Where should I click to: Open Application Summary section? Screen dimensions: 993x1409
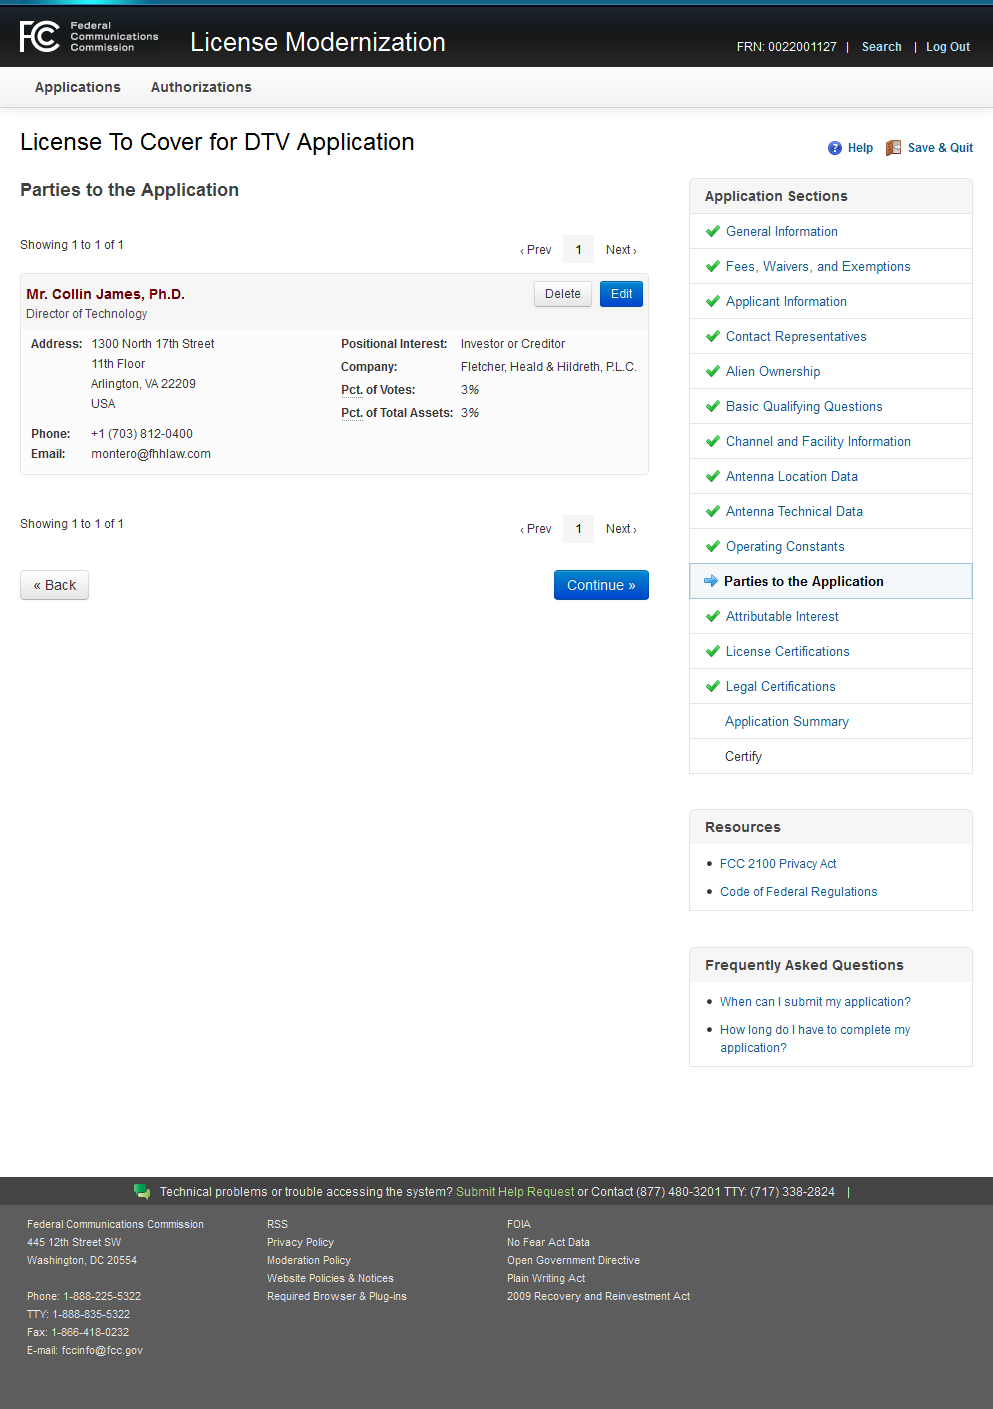tap(787, 721)
